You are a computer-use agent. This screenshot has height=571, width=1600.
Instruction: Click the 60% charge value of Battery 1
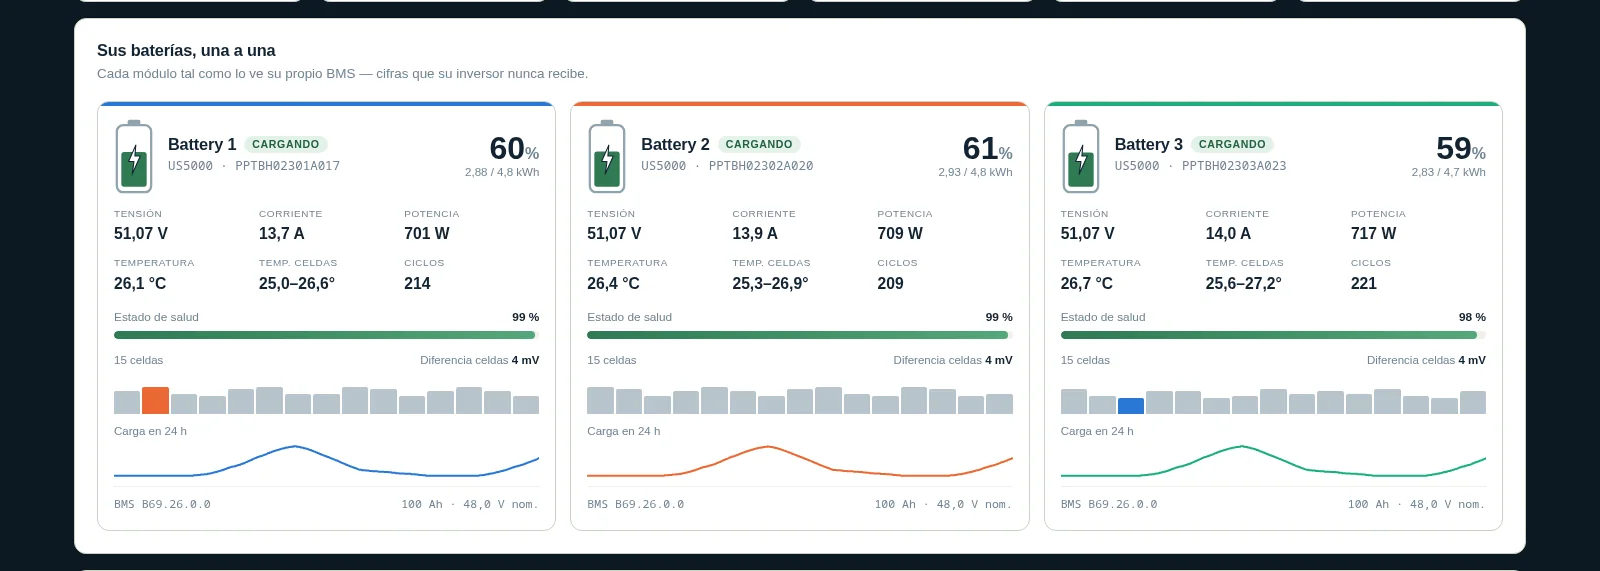pos(514,148)
